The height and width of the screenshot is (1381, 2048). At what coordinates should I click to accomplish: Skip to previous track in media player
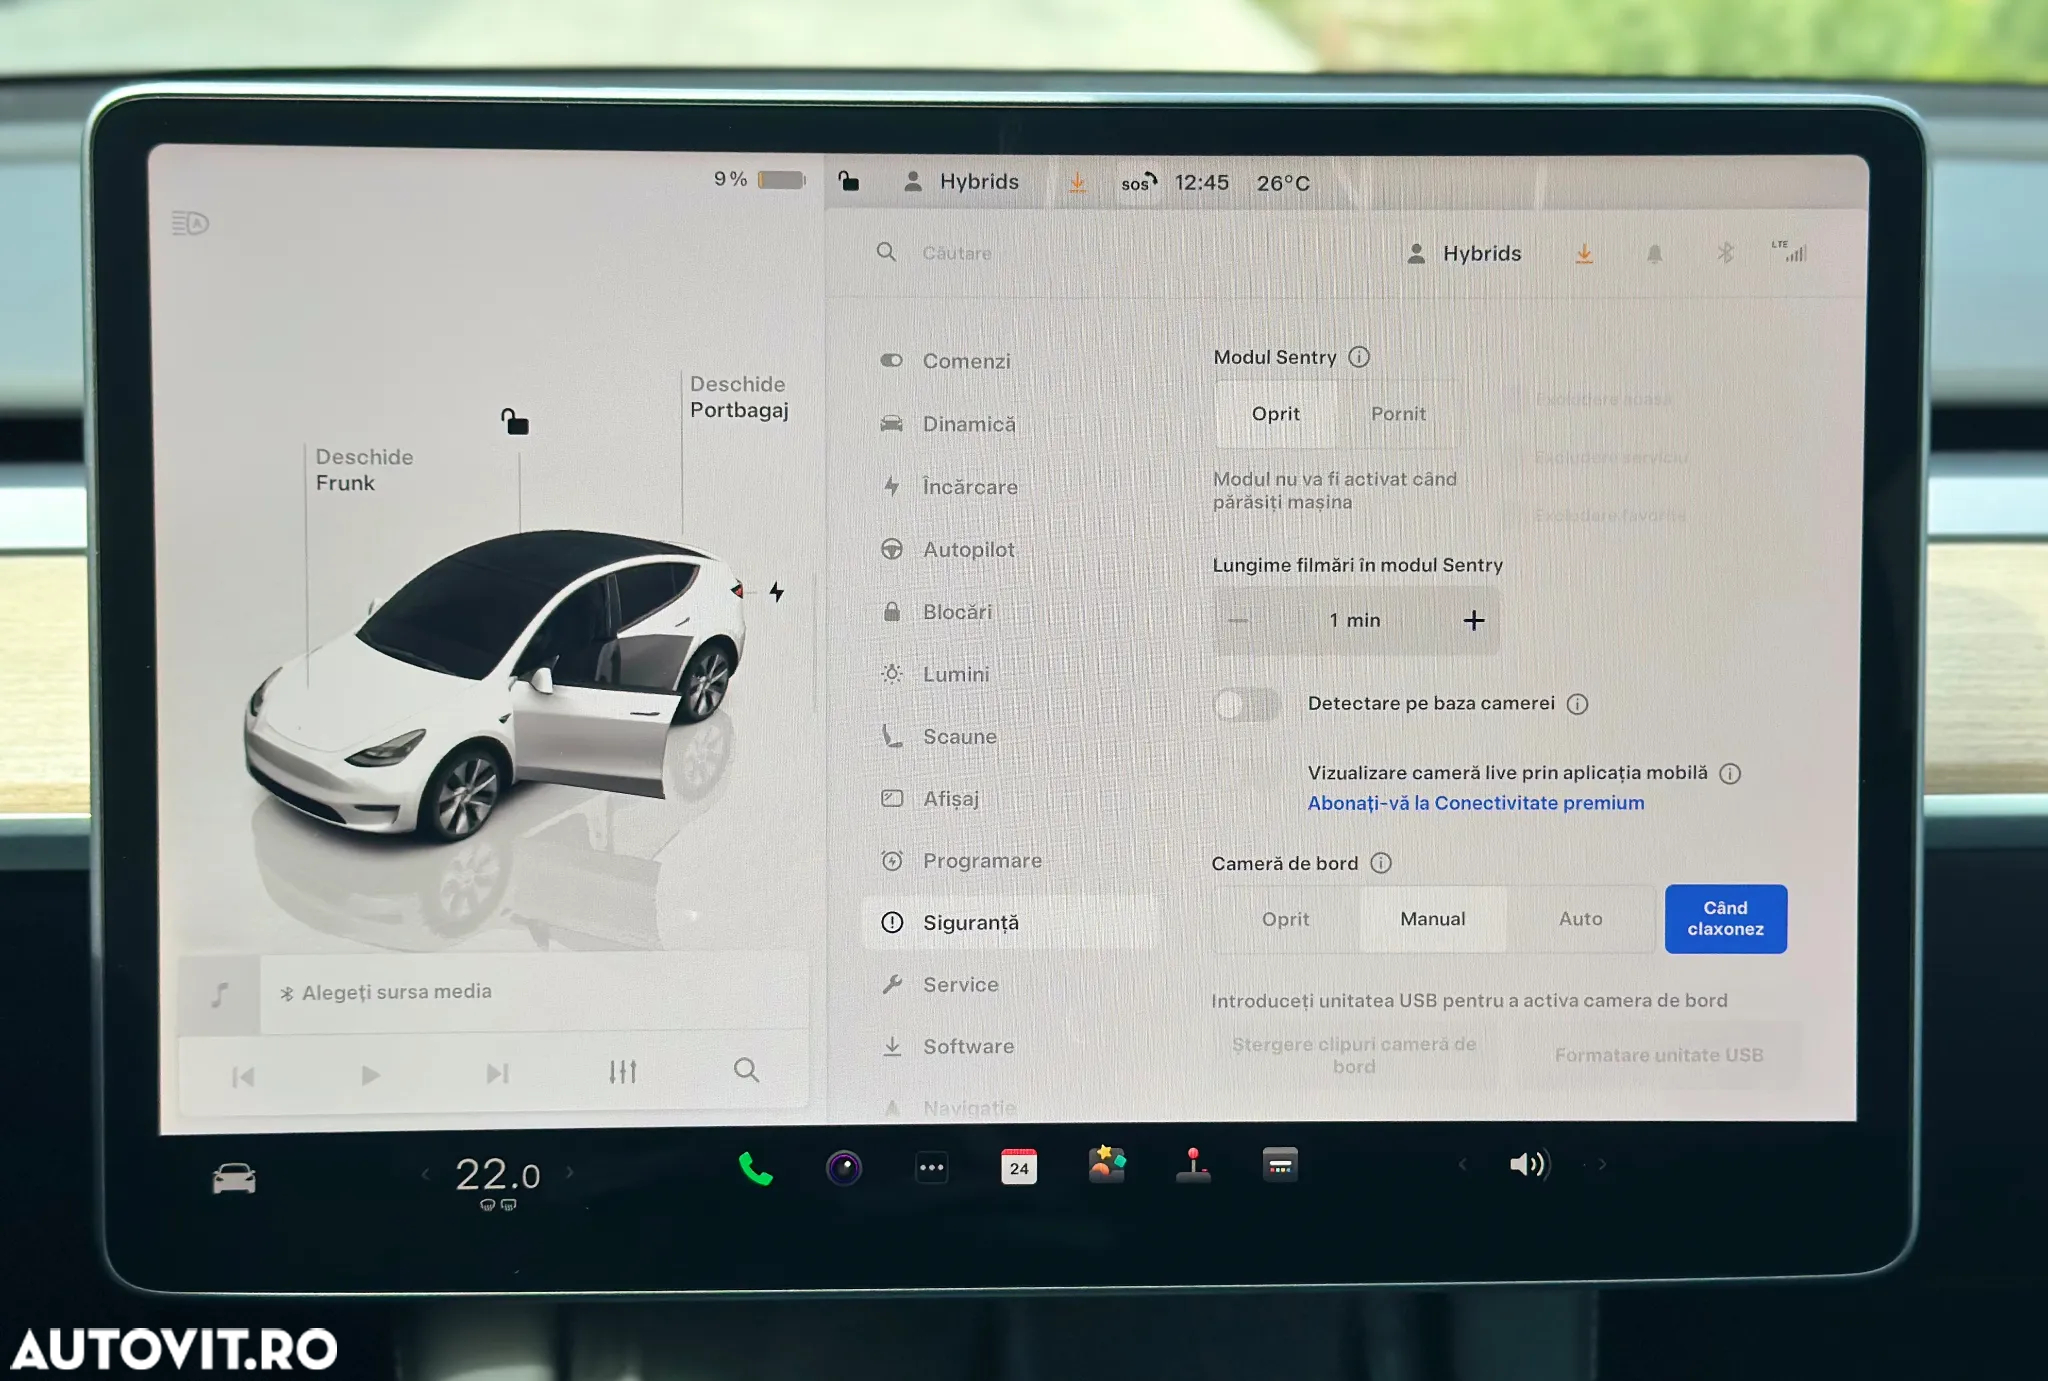[243, 1077]
